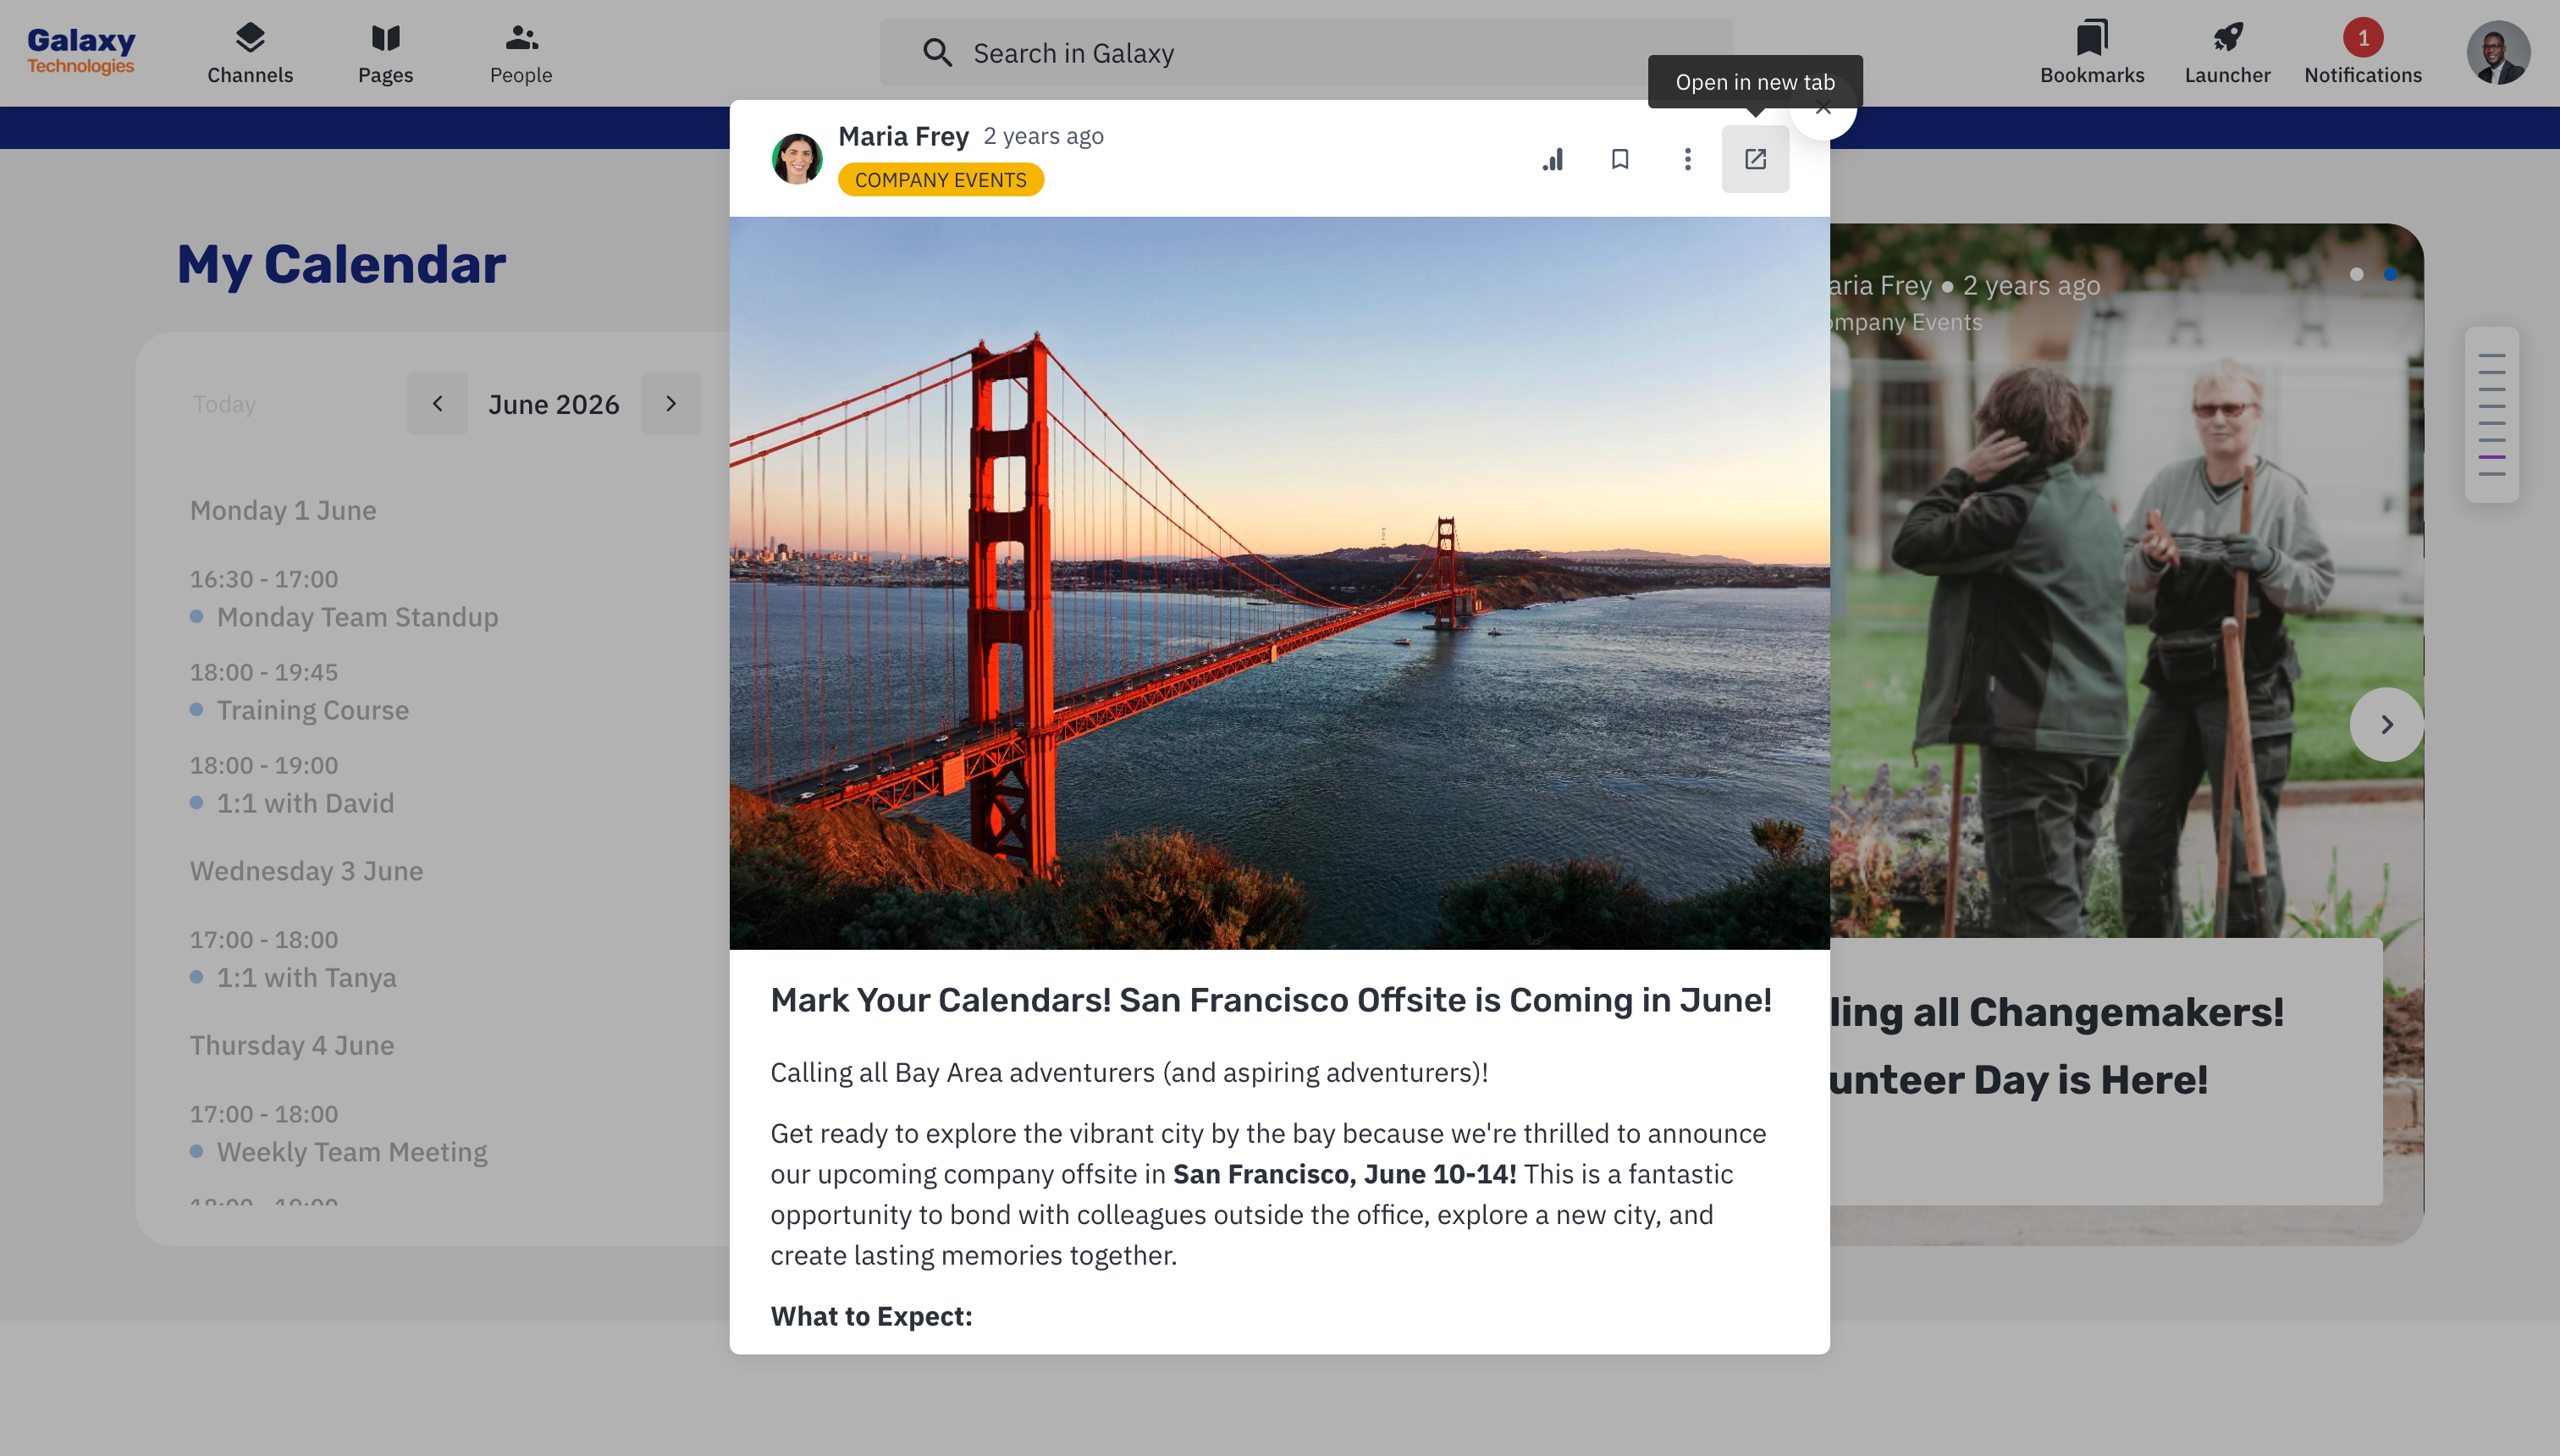The width and height of the screenshot is (2560, 1456).
Task: Open Maria Frey's profile name link
Action: pos(903,136)
